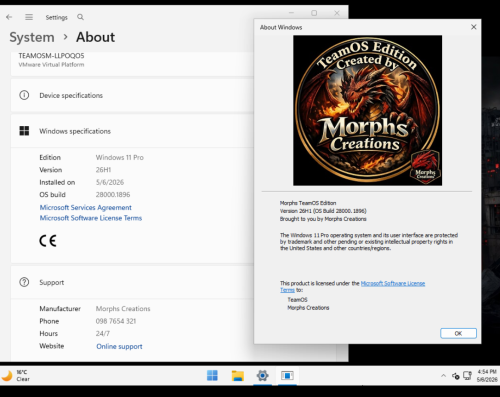
Task: Open the Windows Start button
Action: coord(212,376)
